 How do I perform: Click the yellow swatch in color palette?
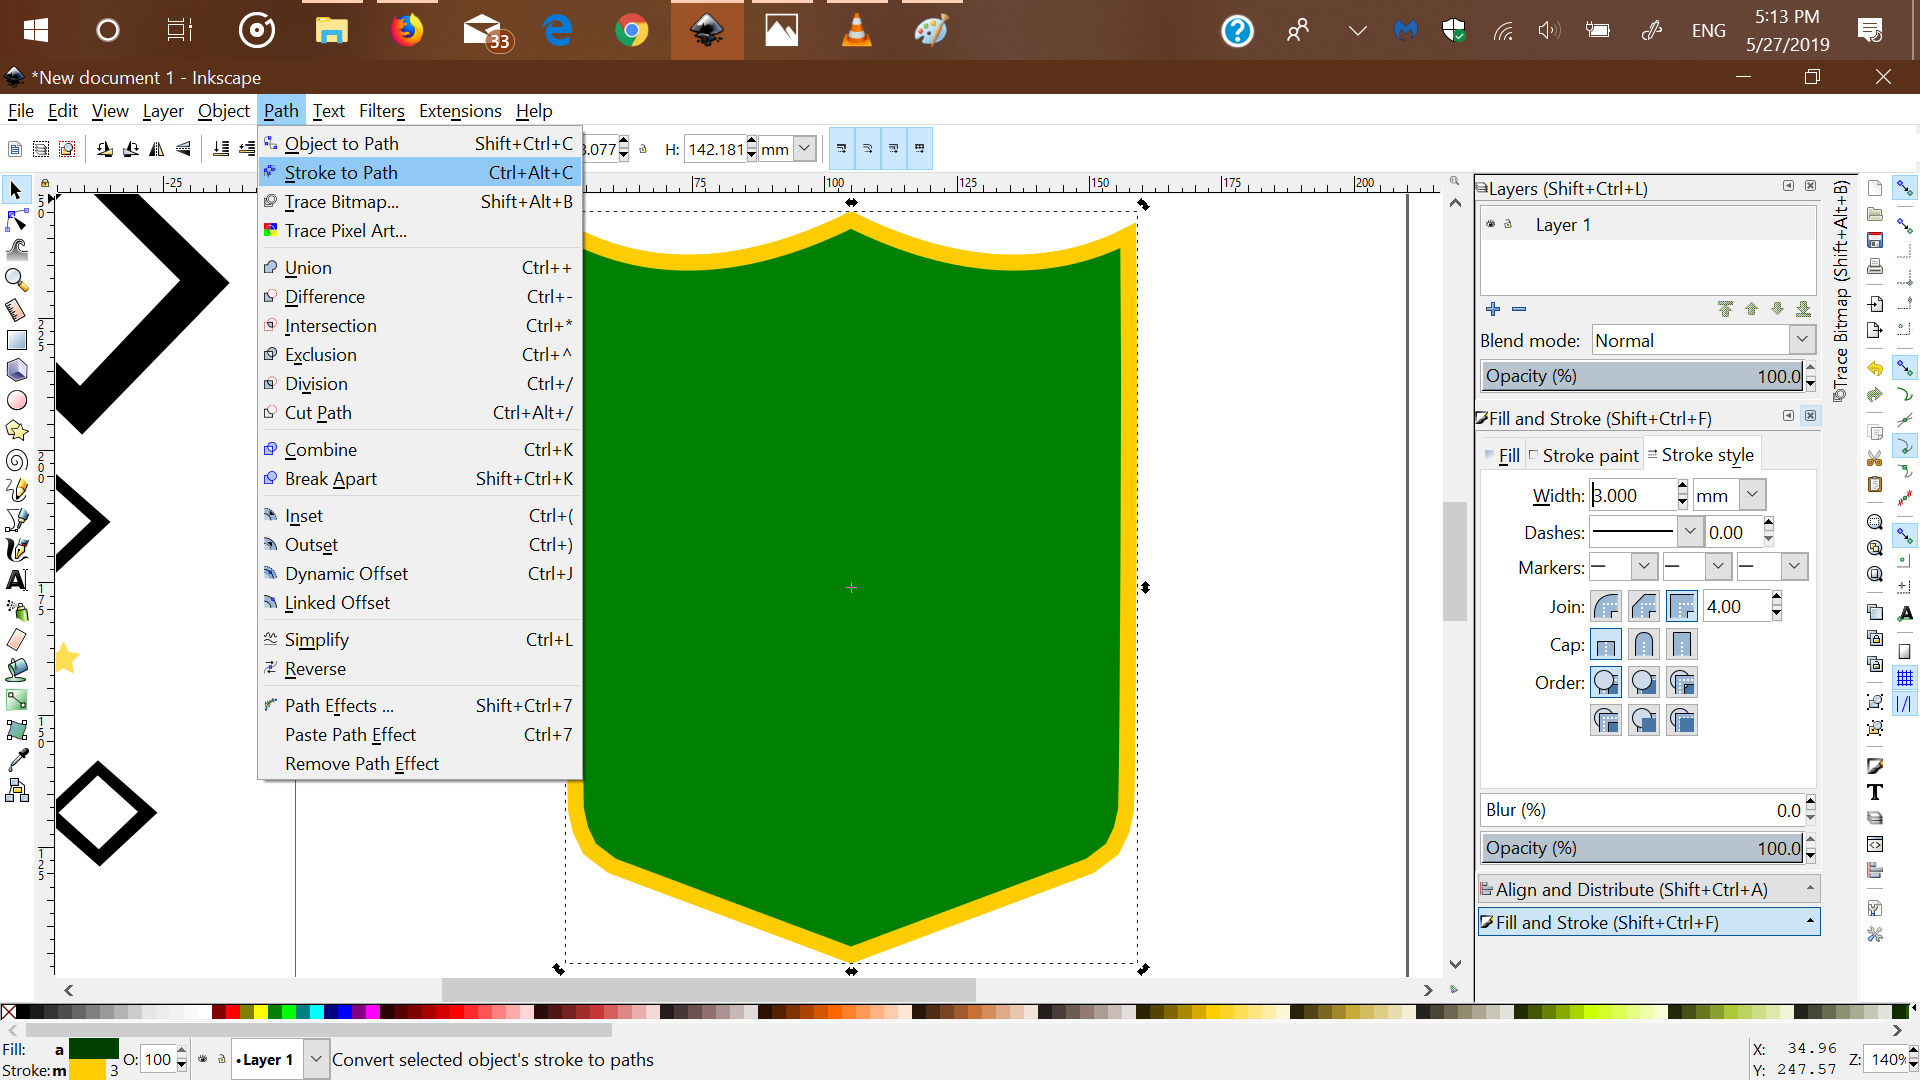pyautogui.click(x=260, y=1012)
